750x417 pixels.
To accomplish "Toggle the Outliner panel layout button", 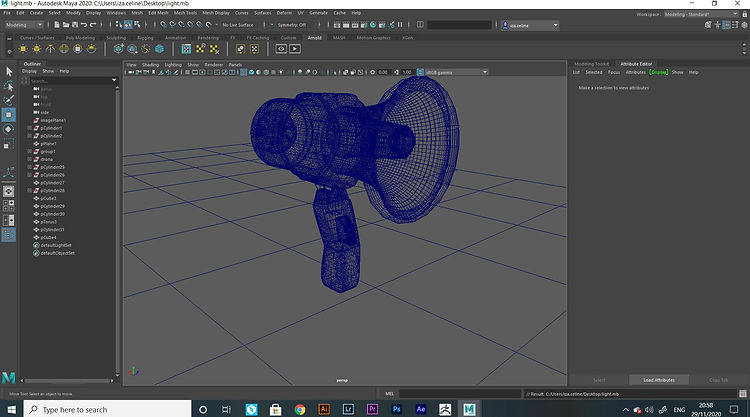I will (x=9, y=235).
